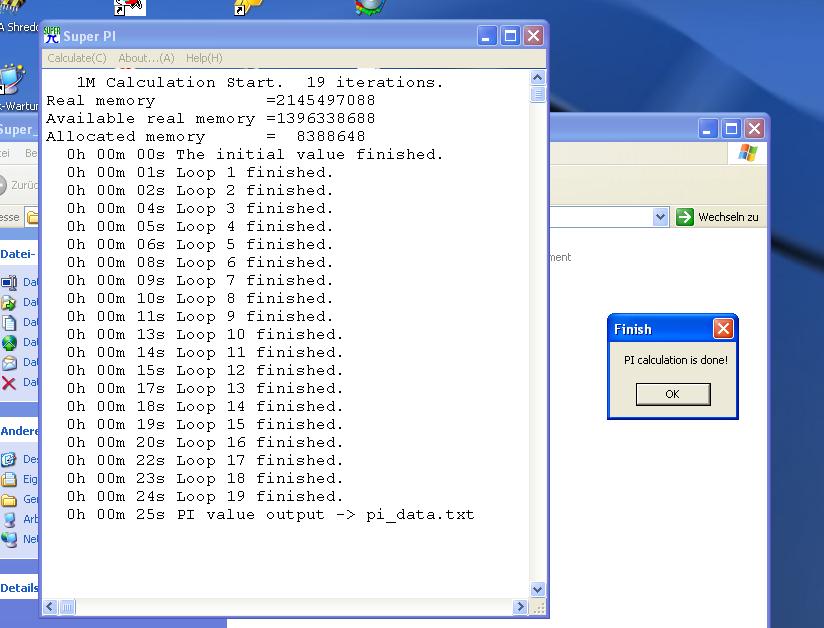Open the 'Eig' folder icon in sidebar

[x=9, y=479]
